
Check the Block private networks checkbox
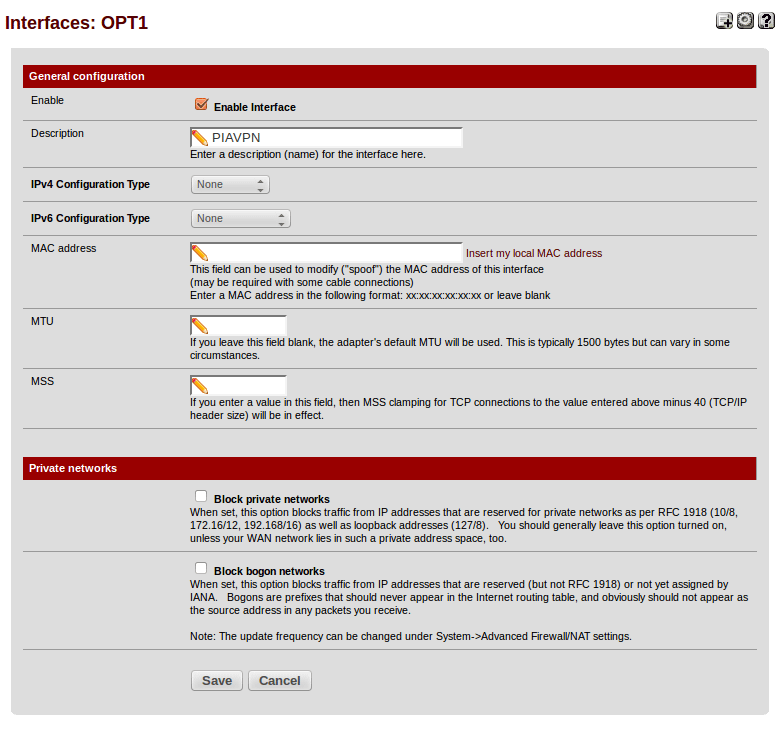pyautogui.click(x=201, y=496)
